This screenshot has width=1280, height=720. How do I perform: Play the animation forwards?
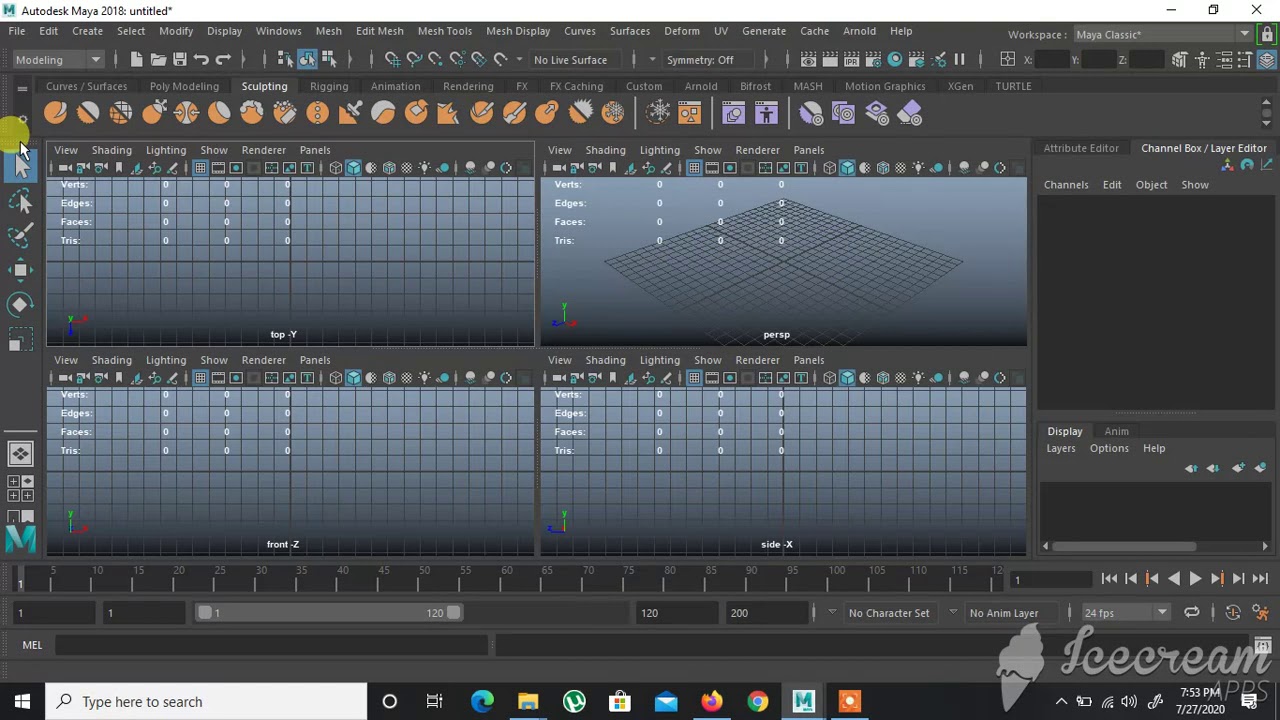coord(1195,579)
